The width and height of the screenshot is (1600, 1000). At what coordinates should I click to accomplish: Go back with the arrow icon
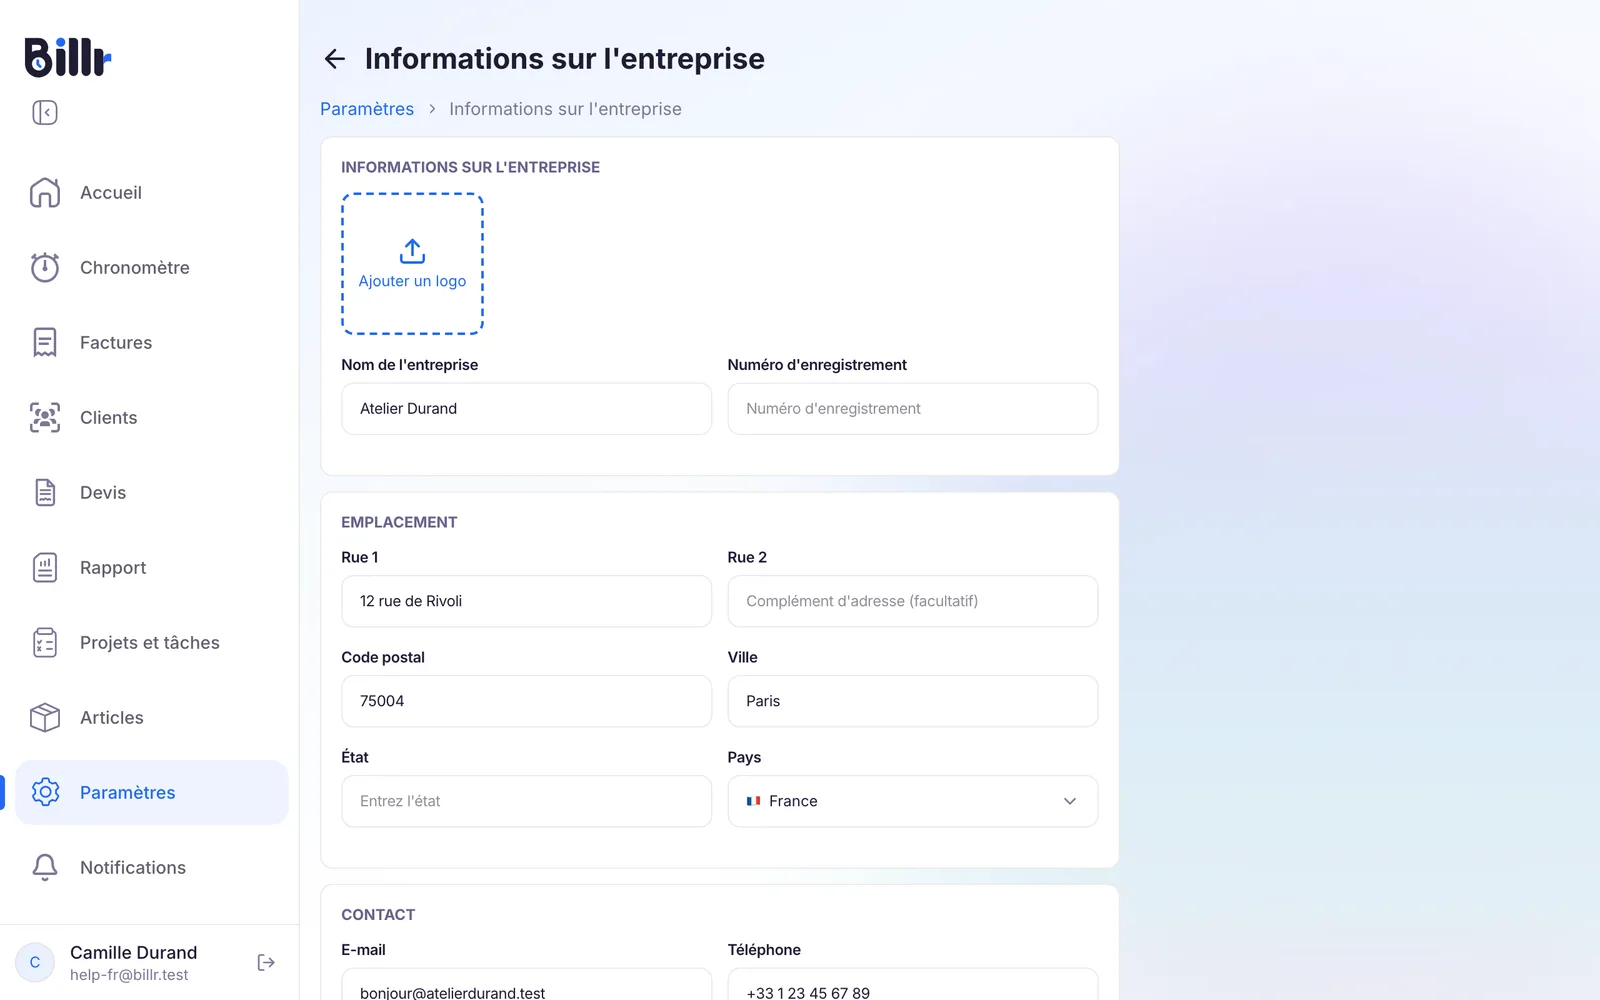(x=335, y=59)
